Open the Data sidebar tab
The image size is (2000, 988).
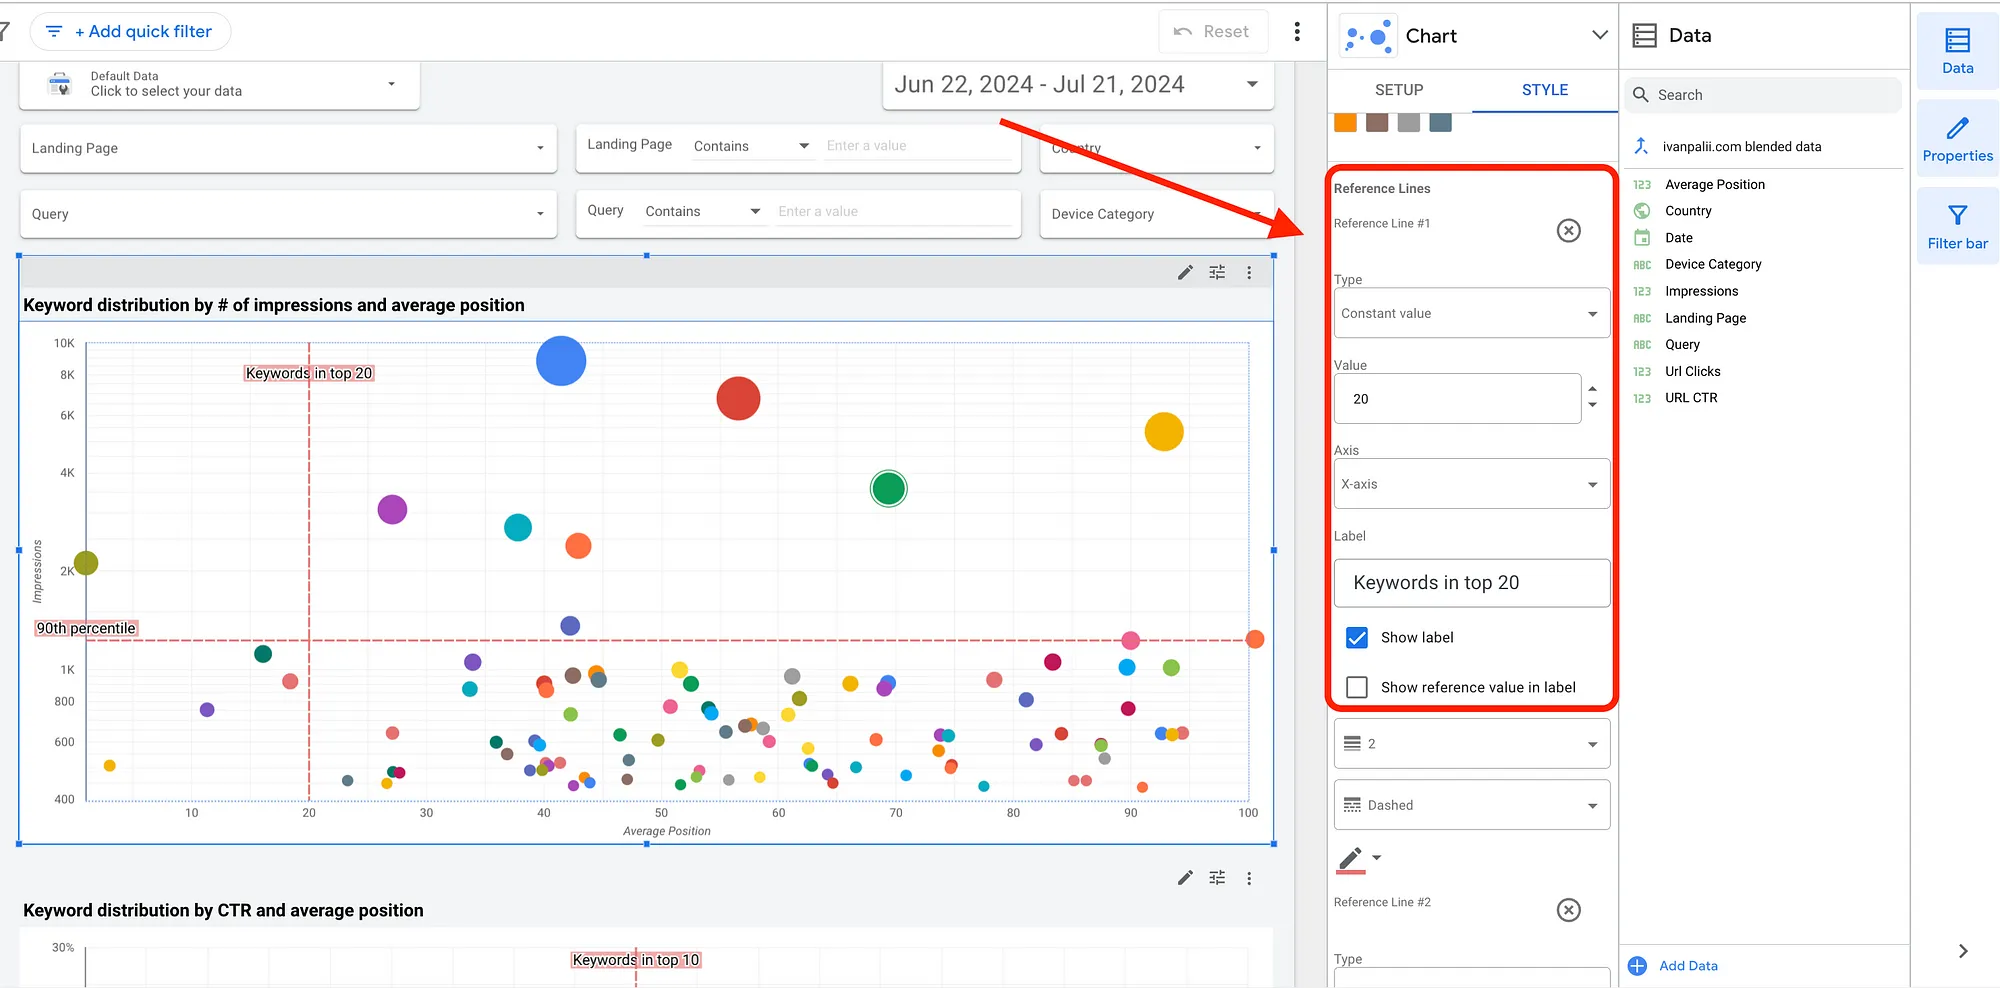pyautogui.click(x=1957, y=50)
